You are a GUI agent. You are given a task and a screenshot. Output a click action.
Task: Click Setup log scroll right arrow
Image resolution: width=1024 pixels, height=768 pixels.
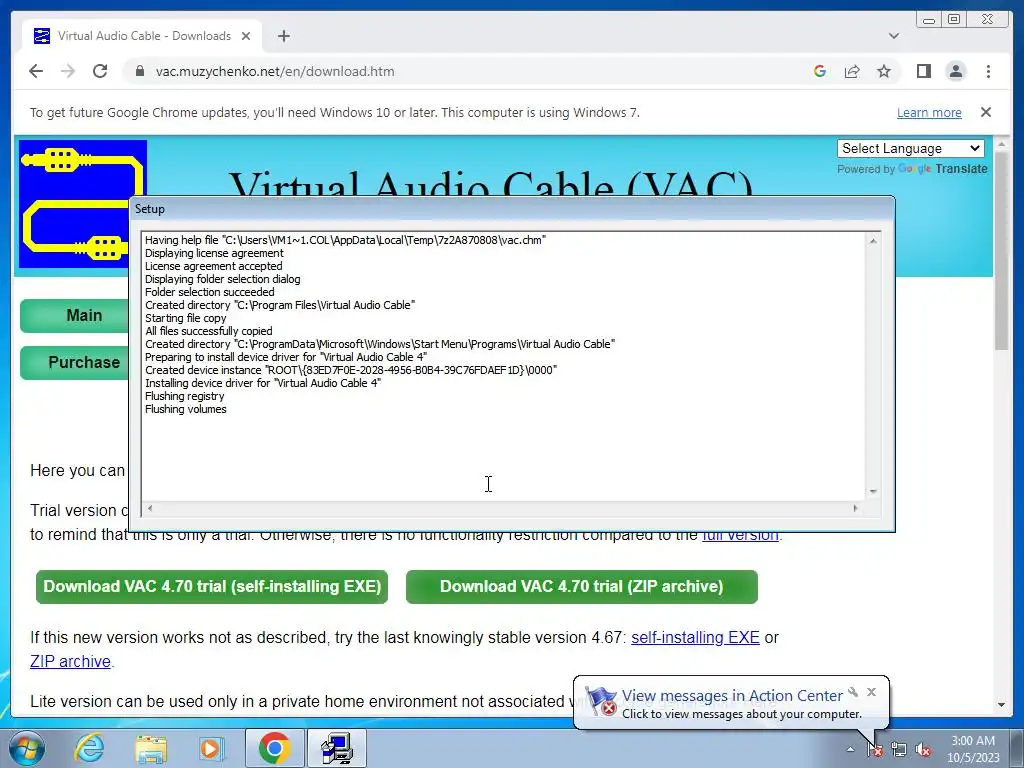(x=856, y=508)
